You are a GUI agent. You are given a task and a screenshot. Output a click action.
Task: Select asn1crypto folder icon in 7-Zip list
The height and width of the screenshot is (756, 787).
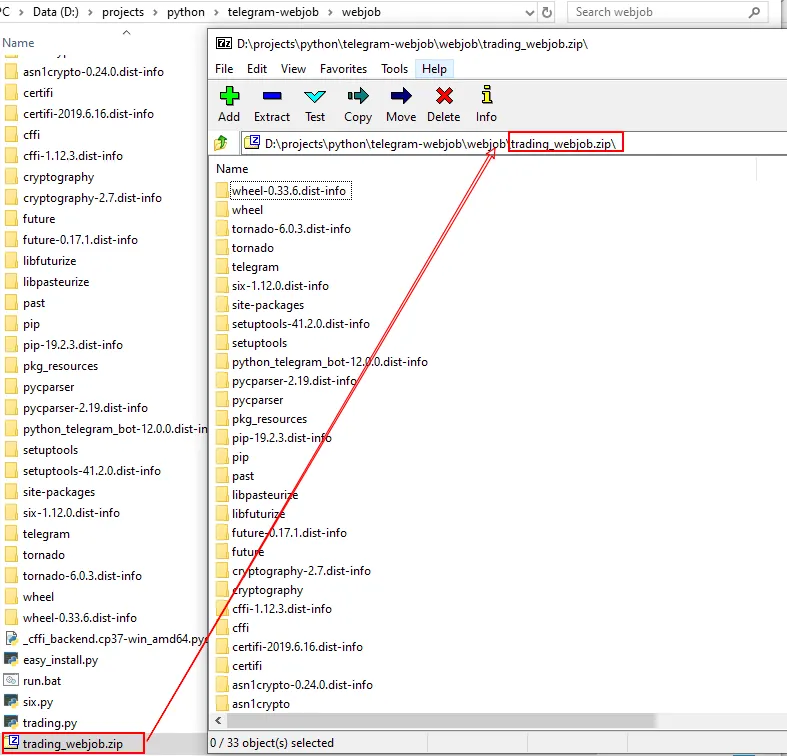[x=222, y=703]
